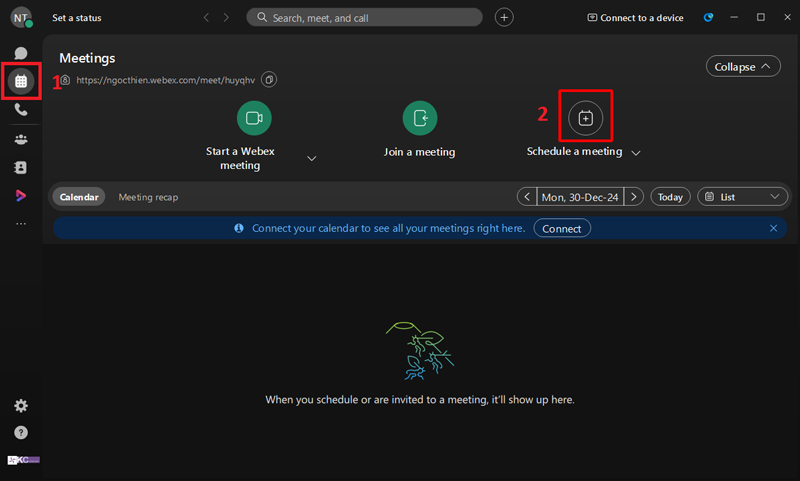This screenshot has width=800, height=481.
Task: Click Set a status
Action: click(x=77, y=18)
